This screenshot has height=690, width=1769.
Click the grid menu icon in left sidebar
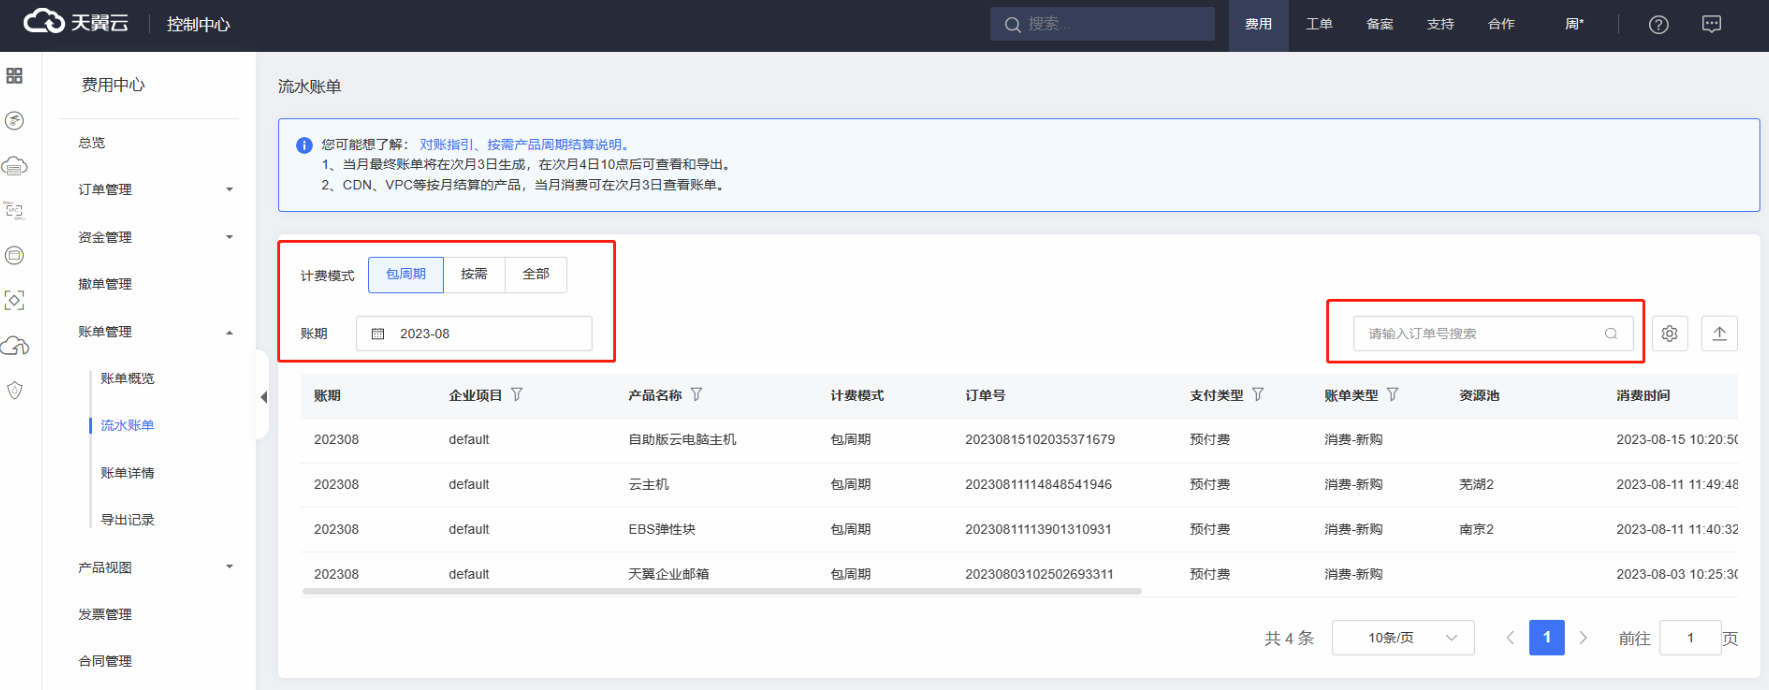click(14, 76)
